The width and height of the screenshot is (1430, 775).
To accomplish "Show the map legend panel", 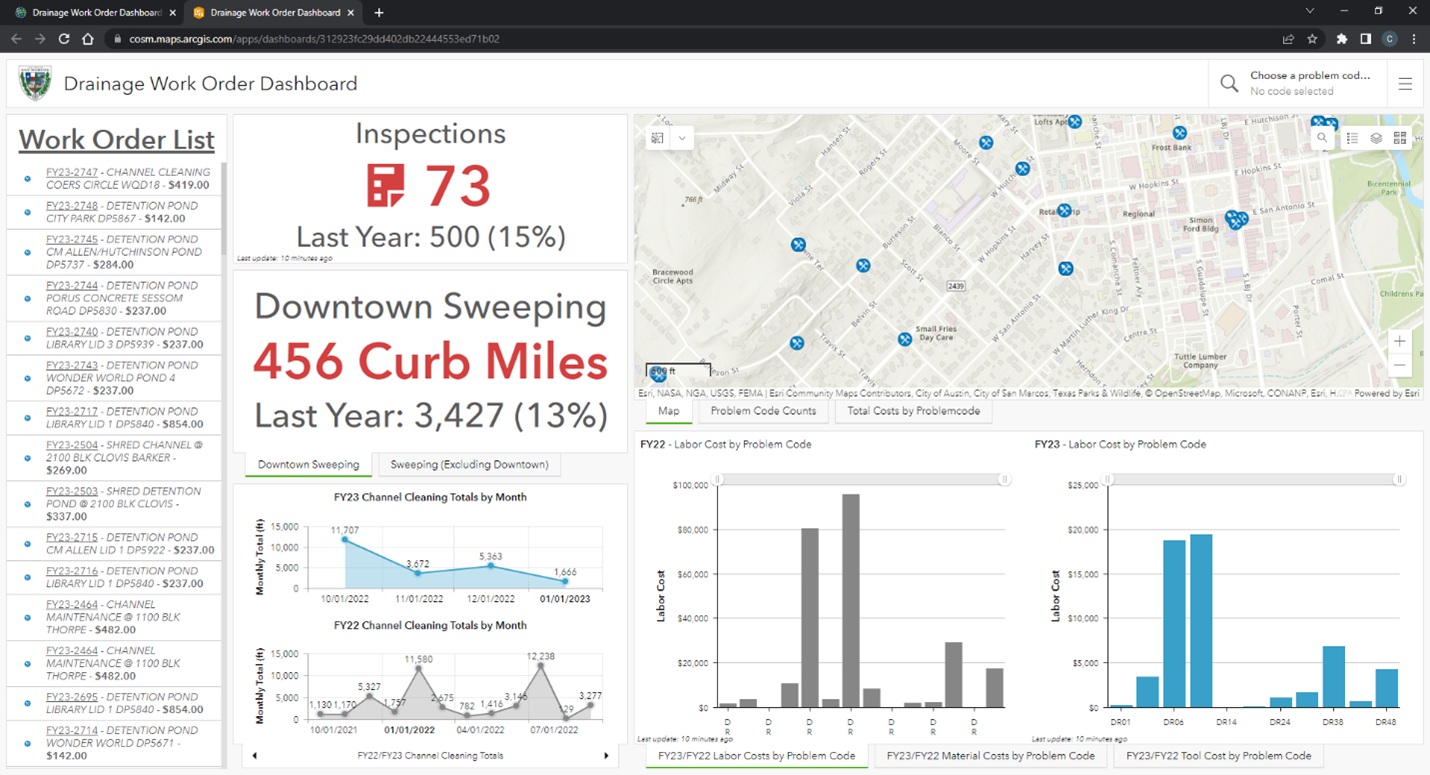I will tap(1352, 138).
